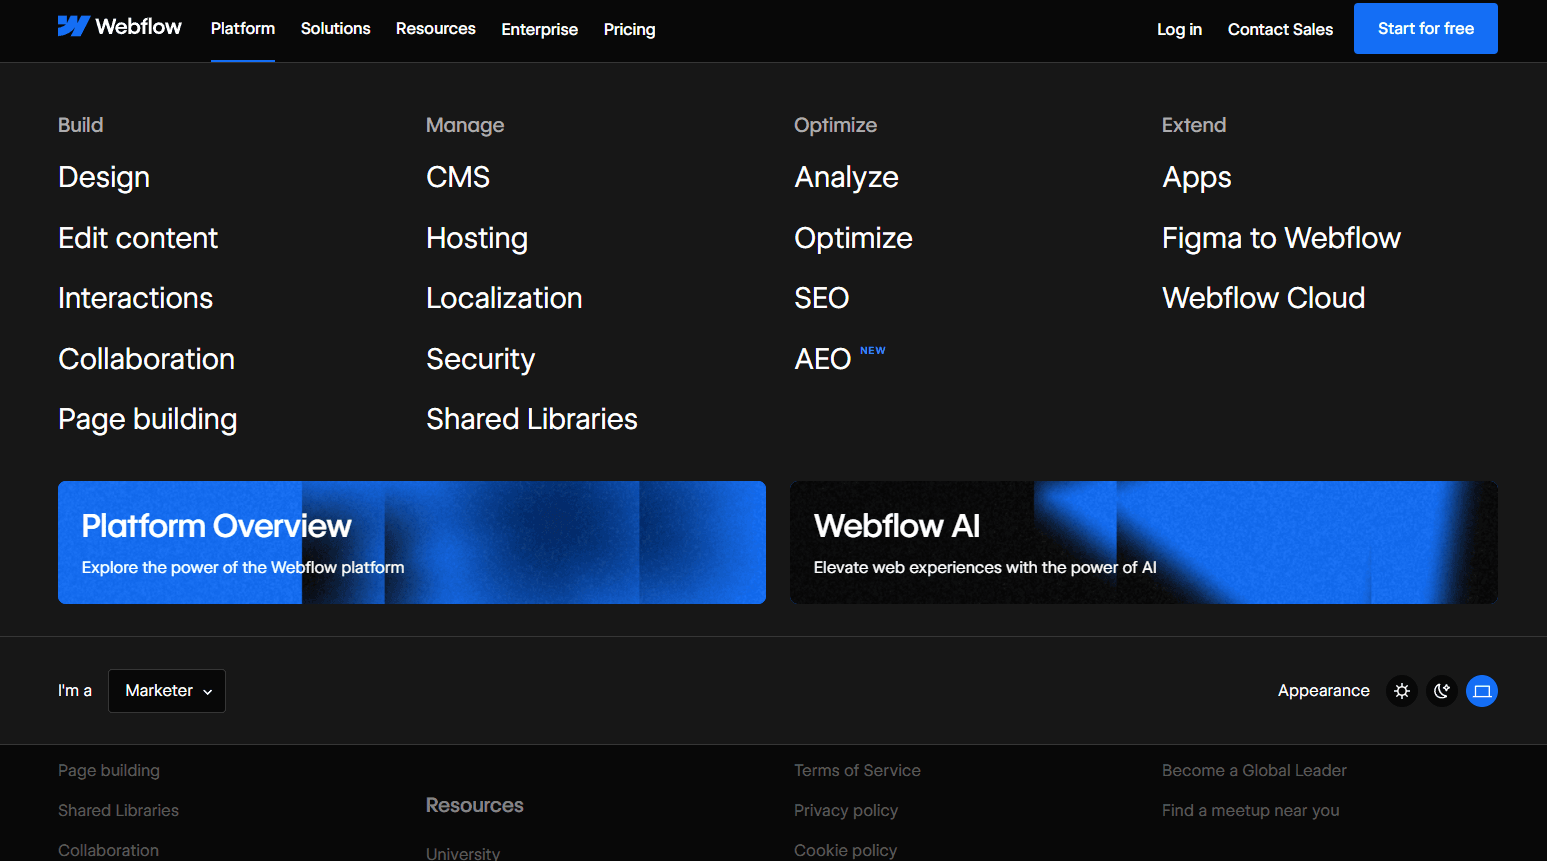This screenshot has width=1547, height=861.
Task: Select the light mode sun icon
Action: [x=1402, y=691]
